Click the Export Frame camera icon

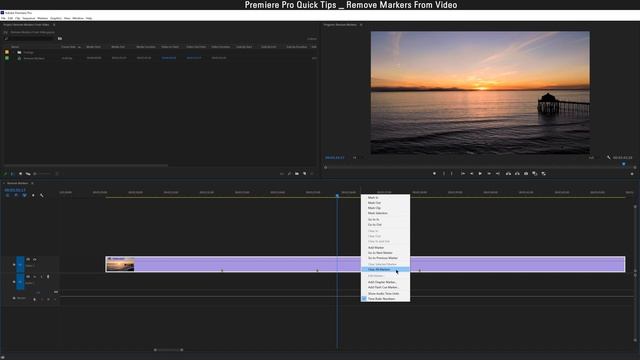tap(526, 174)
